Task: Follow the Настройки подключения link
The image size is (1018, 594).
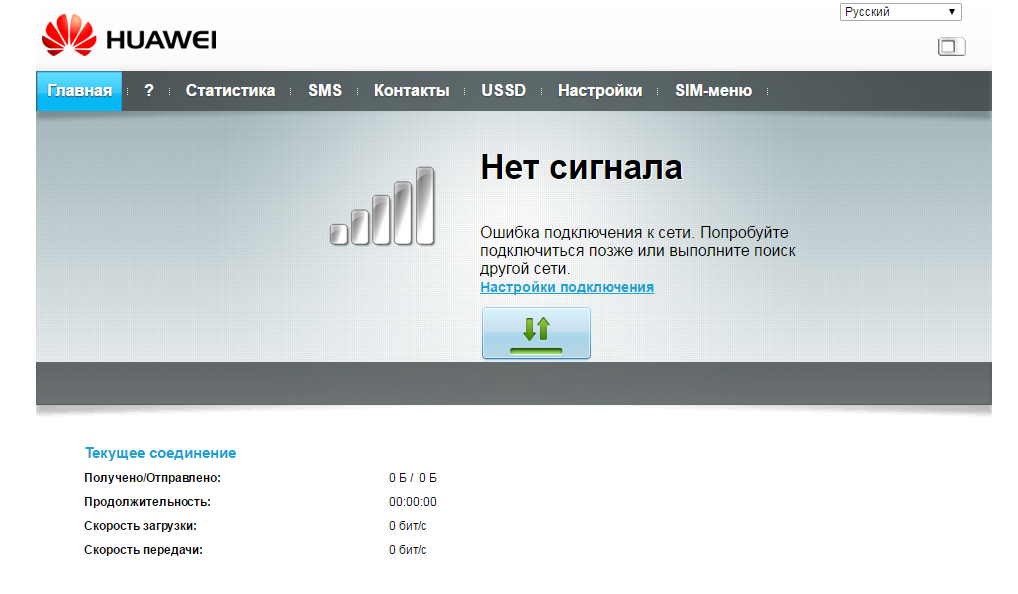Action: [x=567, y=287]
